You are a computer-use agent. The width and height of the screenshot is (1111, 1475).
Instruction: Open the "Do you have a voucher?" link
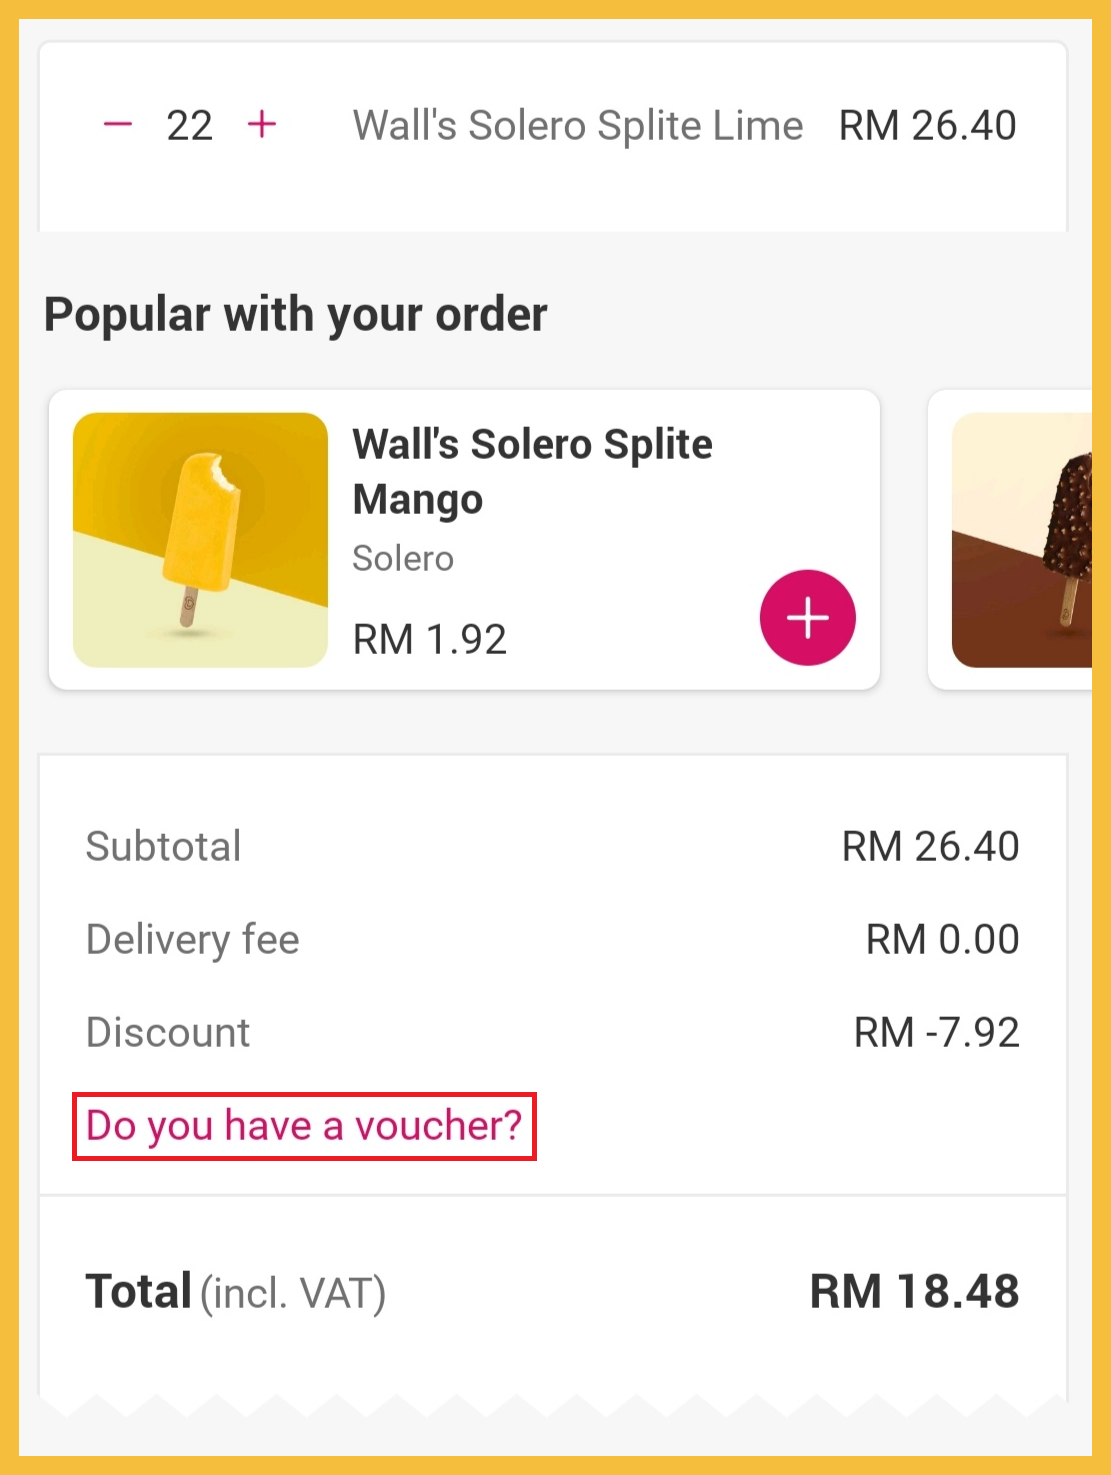304,1126
